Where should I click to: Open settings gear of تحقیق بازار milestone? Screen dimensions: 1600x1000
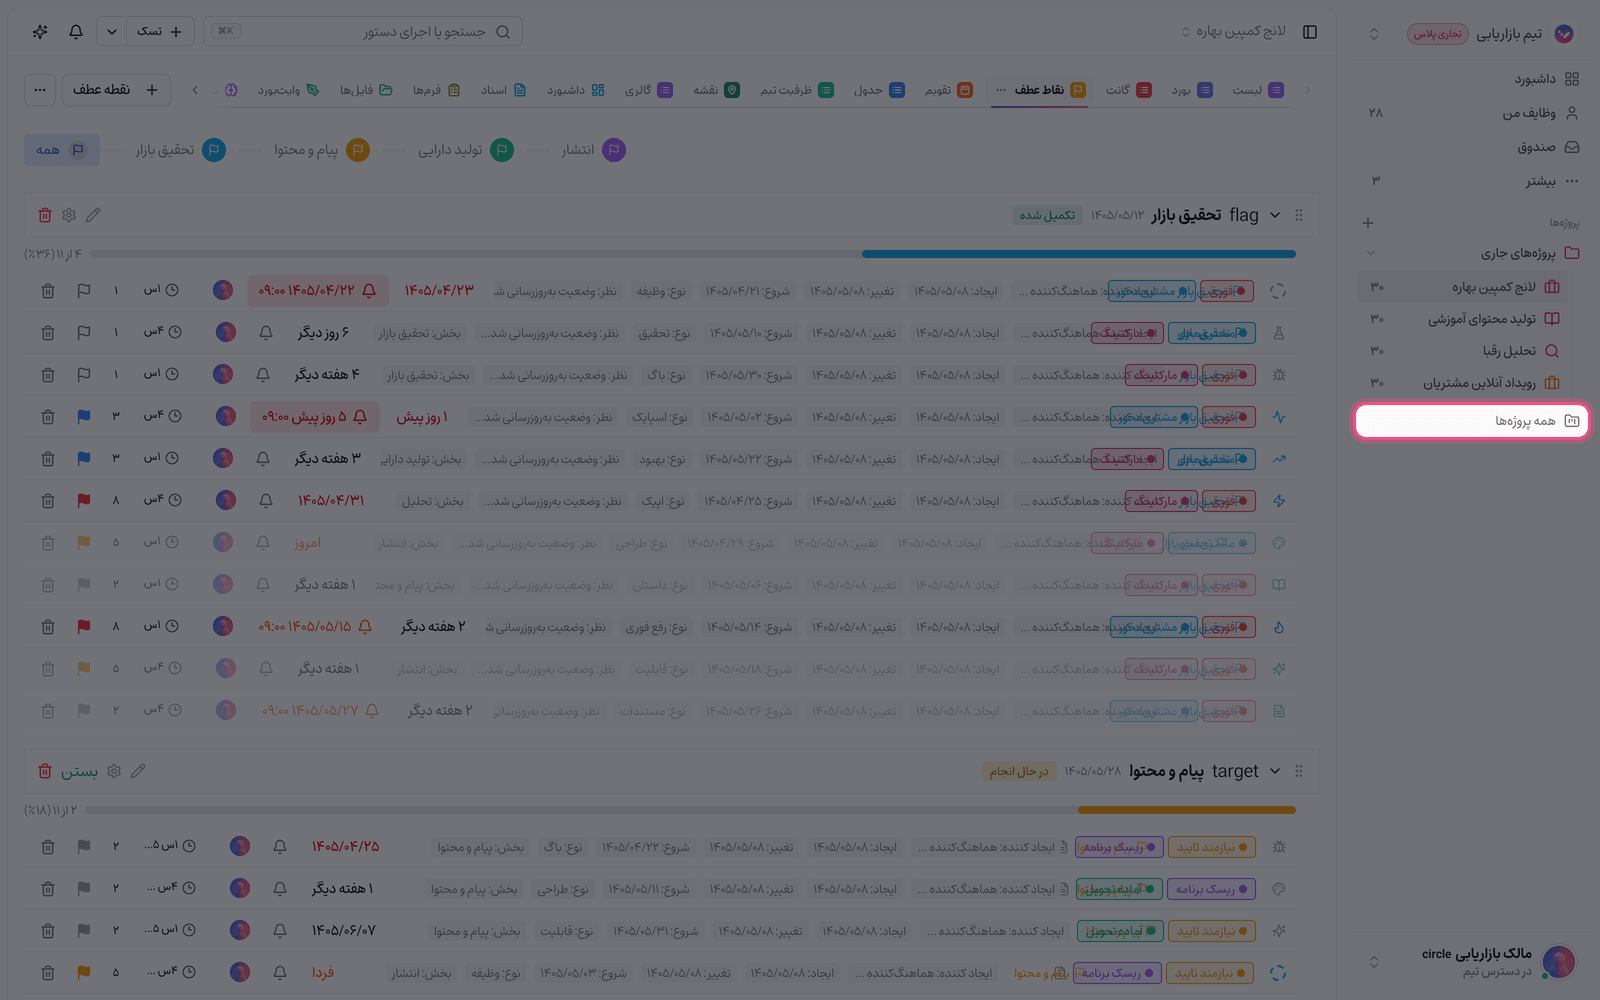click(x=69, y=215)
